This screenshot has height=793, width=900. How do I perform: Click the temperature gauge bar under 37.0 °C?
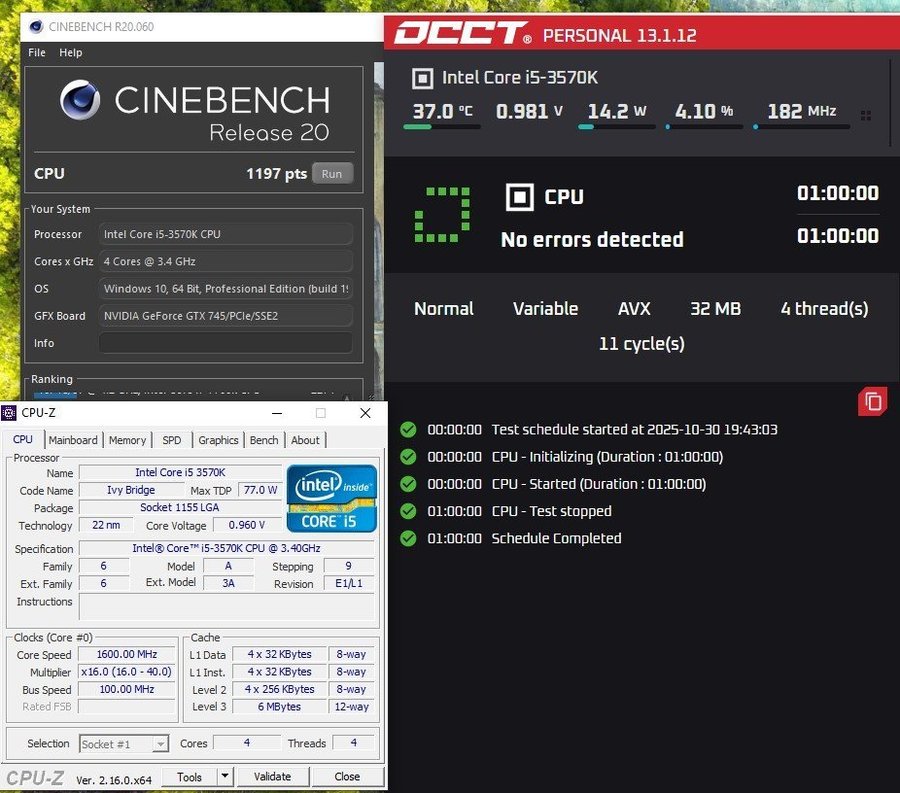tap(446, 127)
